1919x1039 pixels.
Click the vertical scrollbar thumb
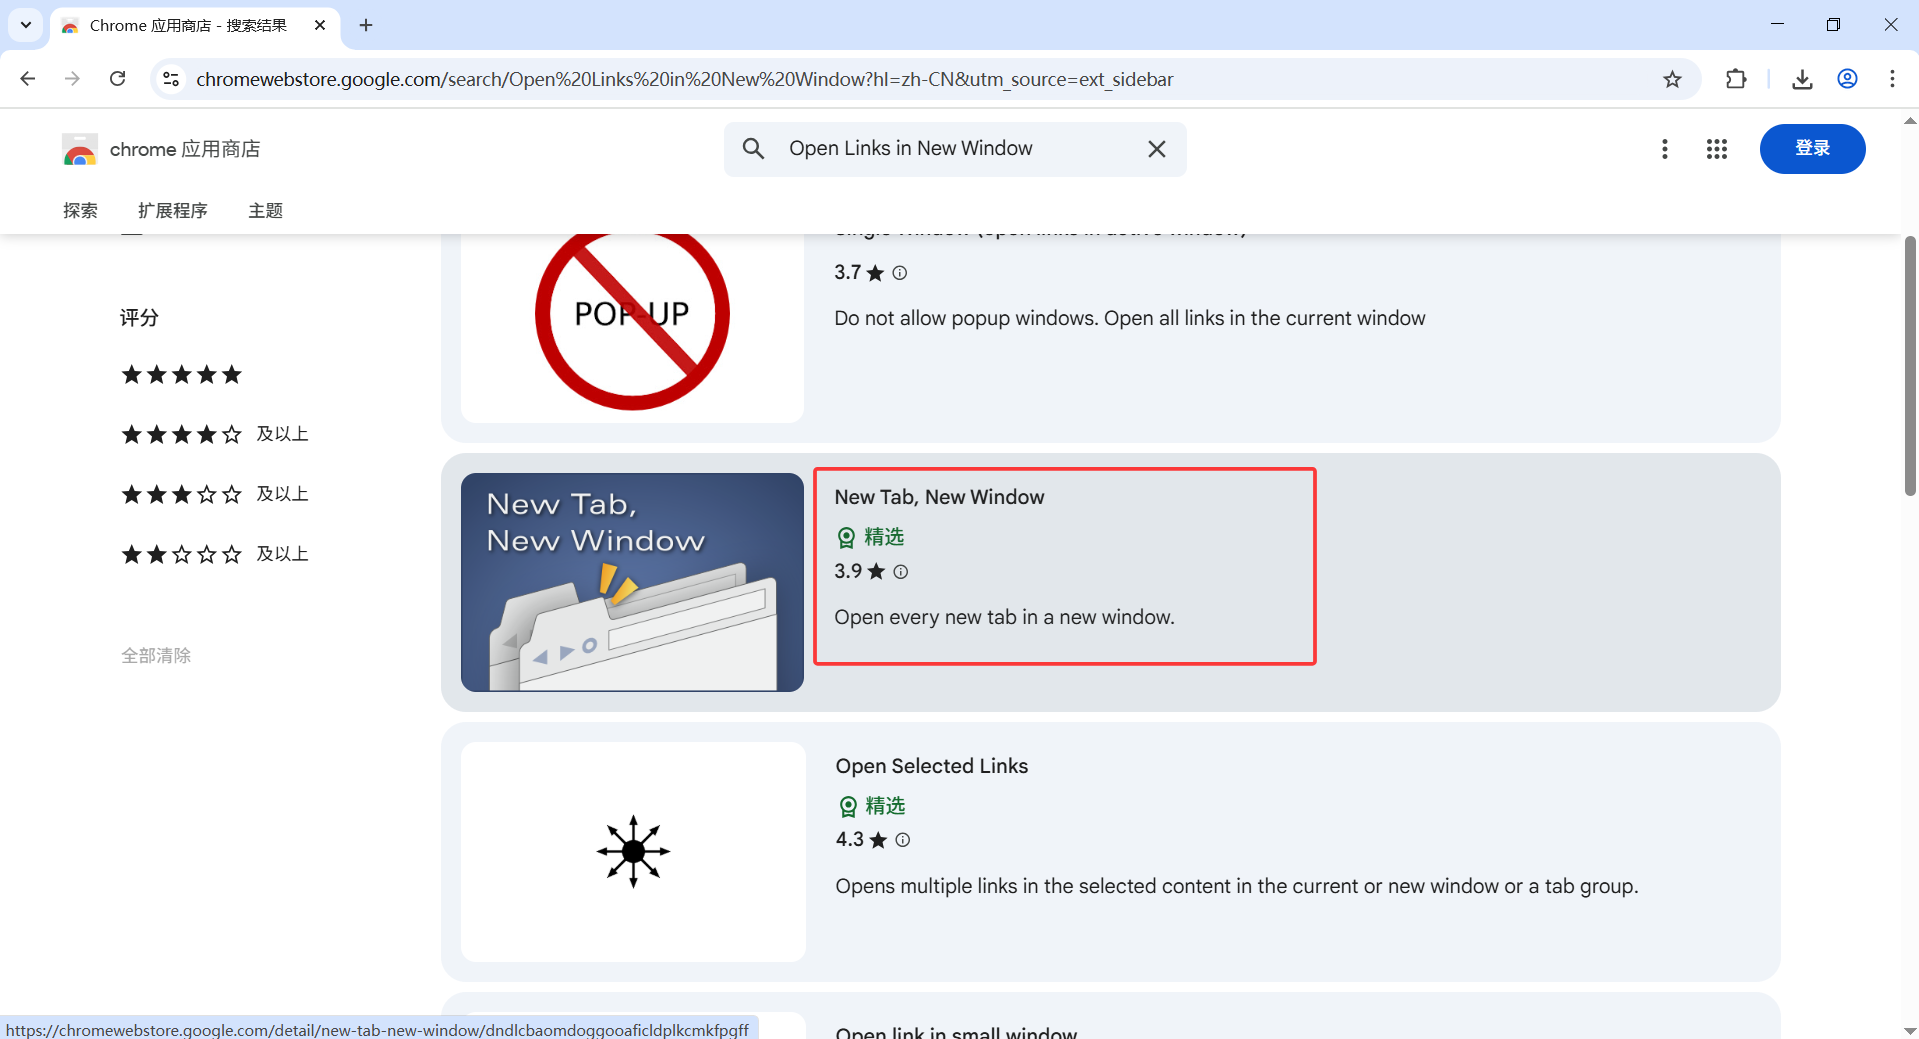click(x=1910, y=366)
